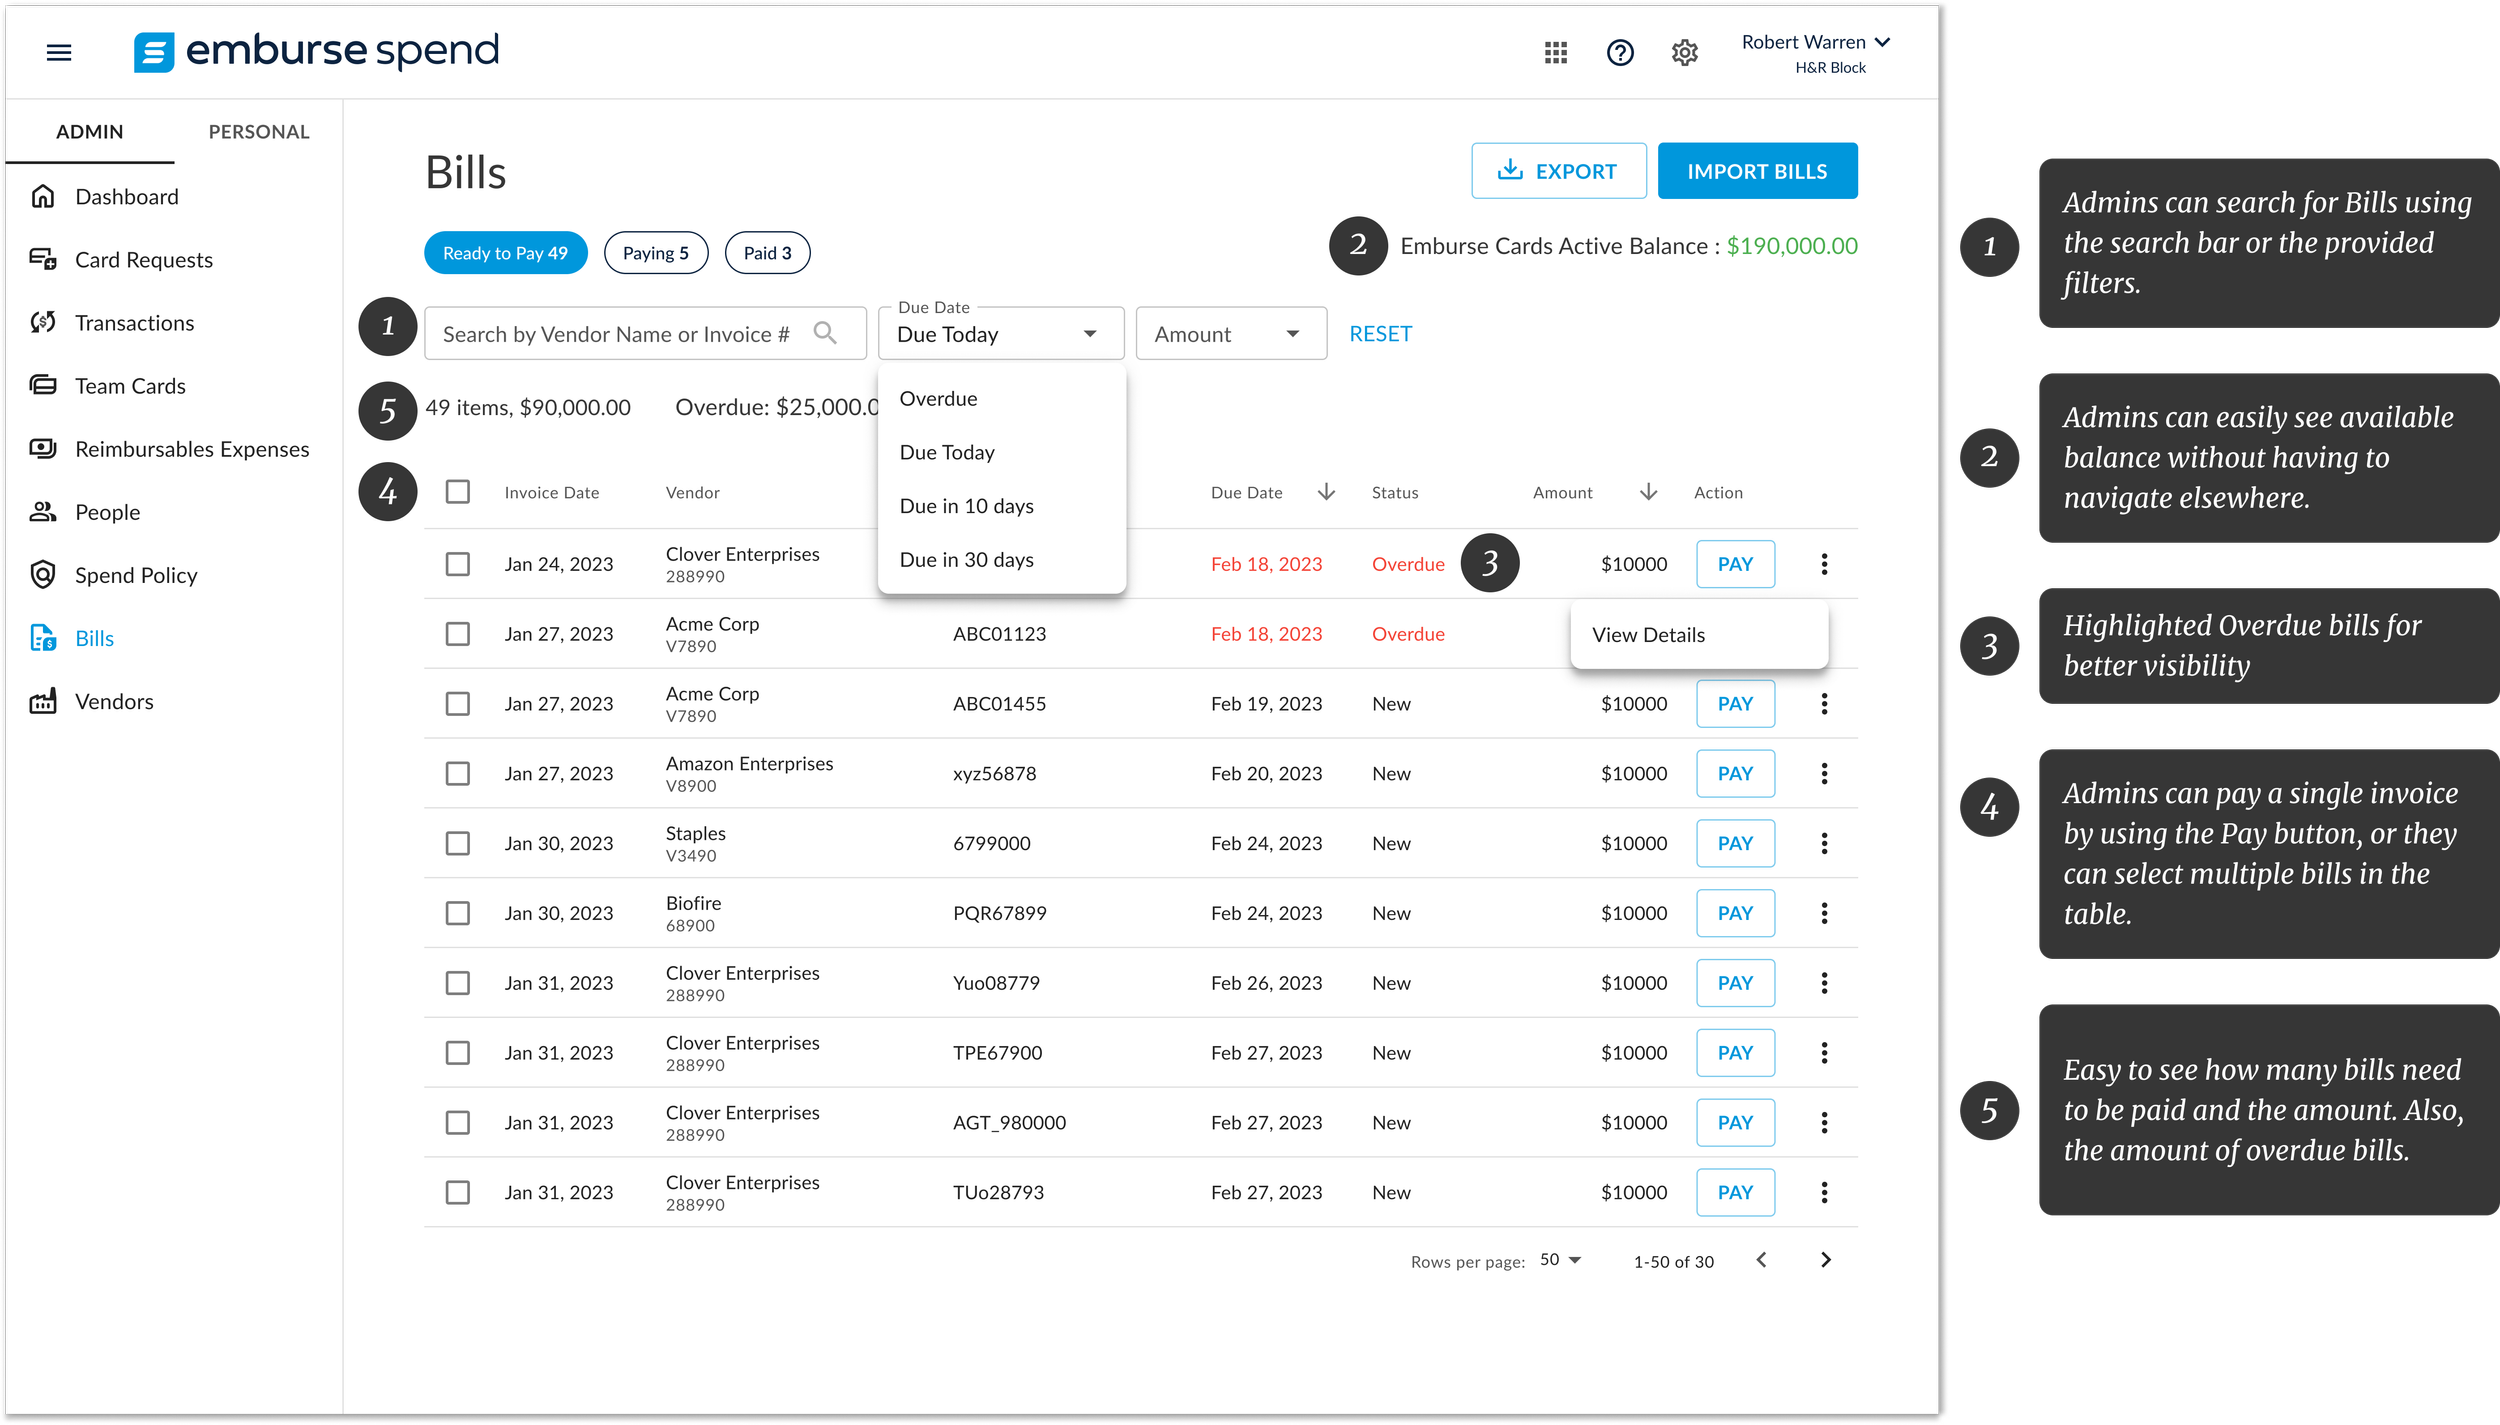Click the Reimbursables Expenses sidebar icon
The image size is (2500, 1425).
(x=42, y=448)
